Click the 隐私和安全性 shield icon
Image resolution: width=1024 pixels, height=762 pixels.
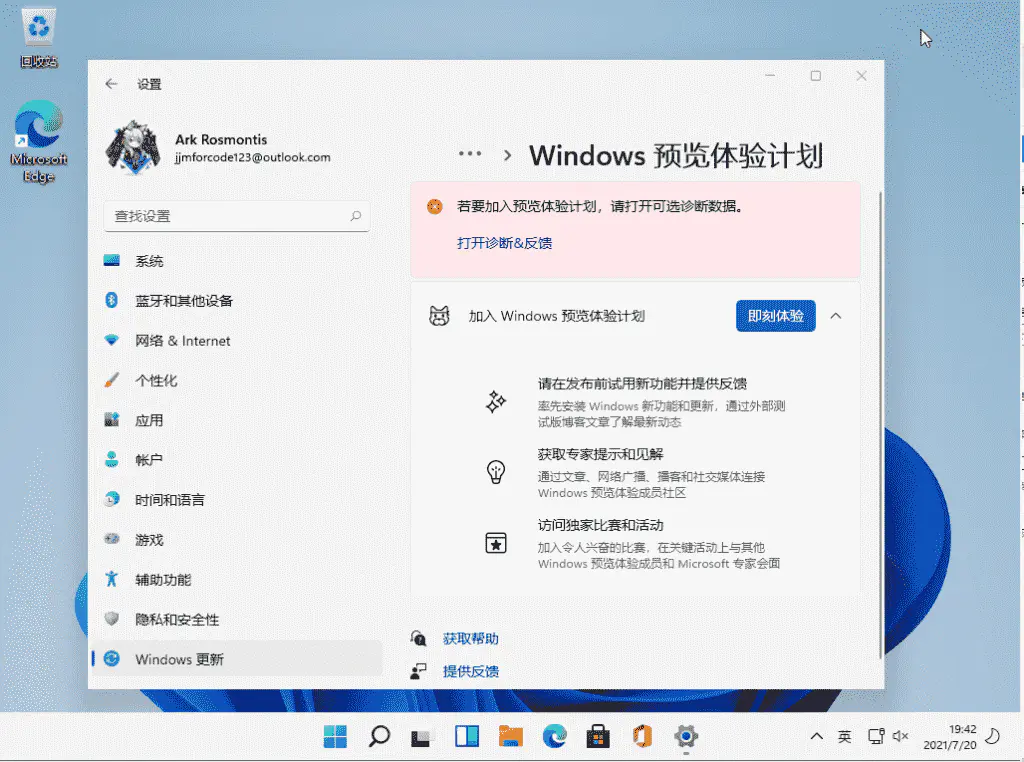click(x=112, y=619)
